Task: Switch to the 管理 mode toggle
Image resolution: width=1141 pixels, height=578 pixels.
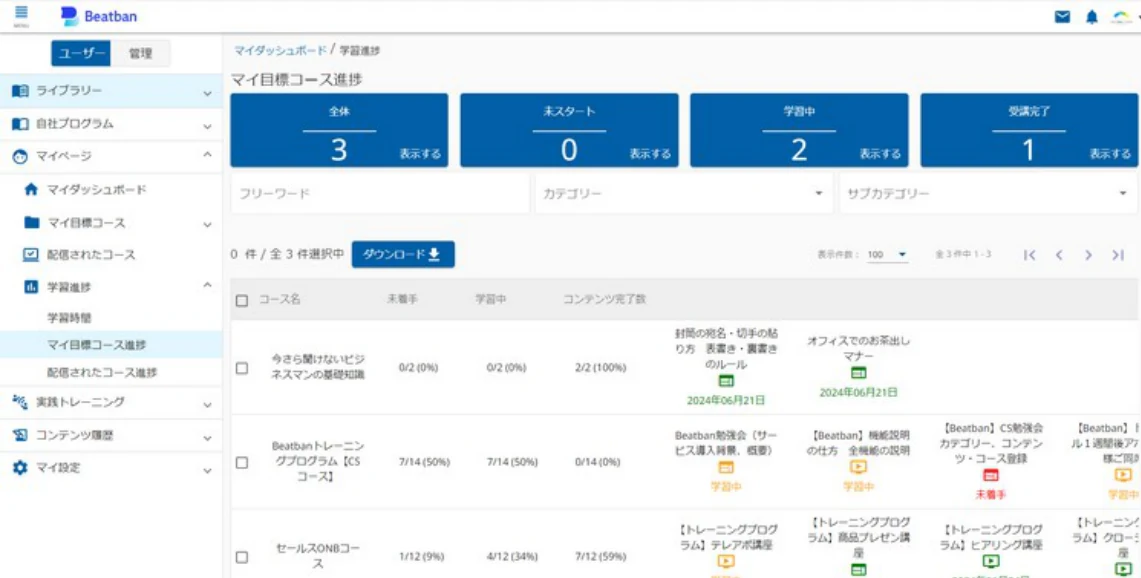Action: pos(140,53)
